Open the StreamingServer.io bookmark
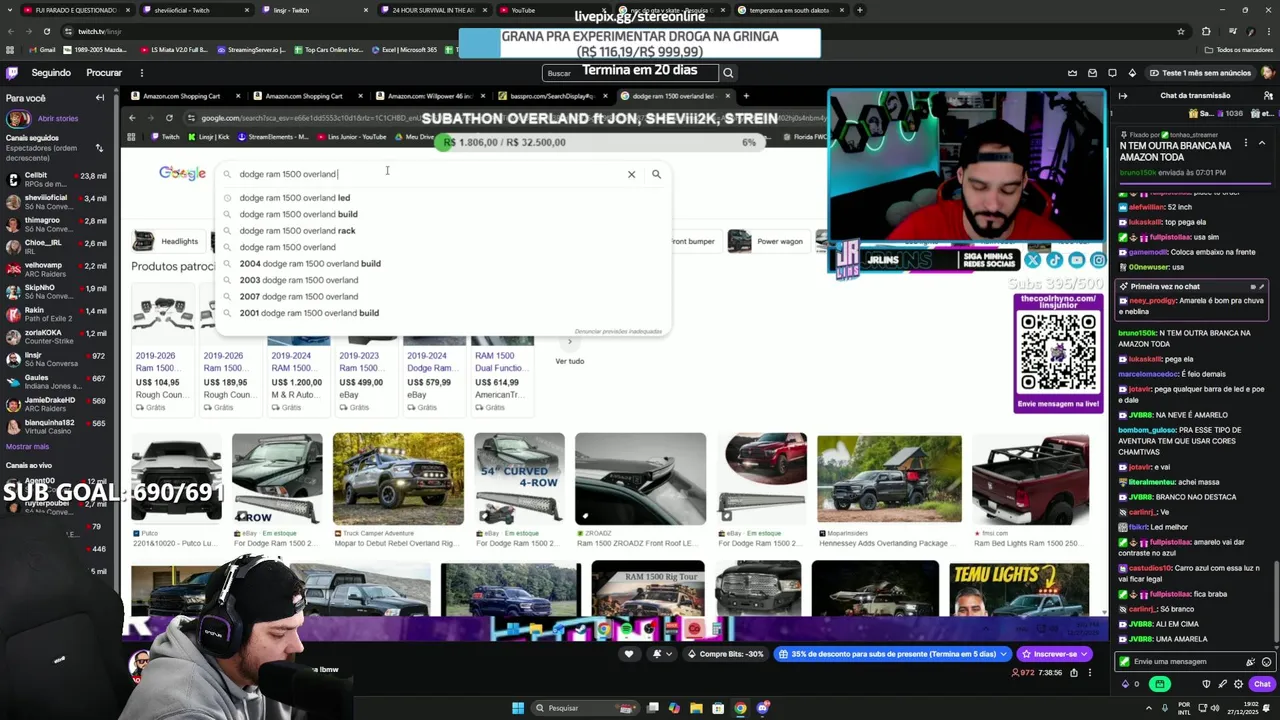This screenshot has height=720, width=1280. (251, 50)
